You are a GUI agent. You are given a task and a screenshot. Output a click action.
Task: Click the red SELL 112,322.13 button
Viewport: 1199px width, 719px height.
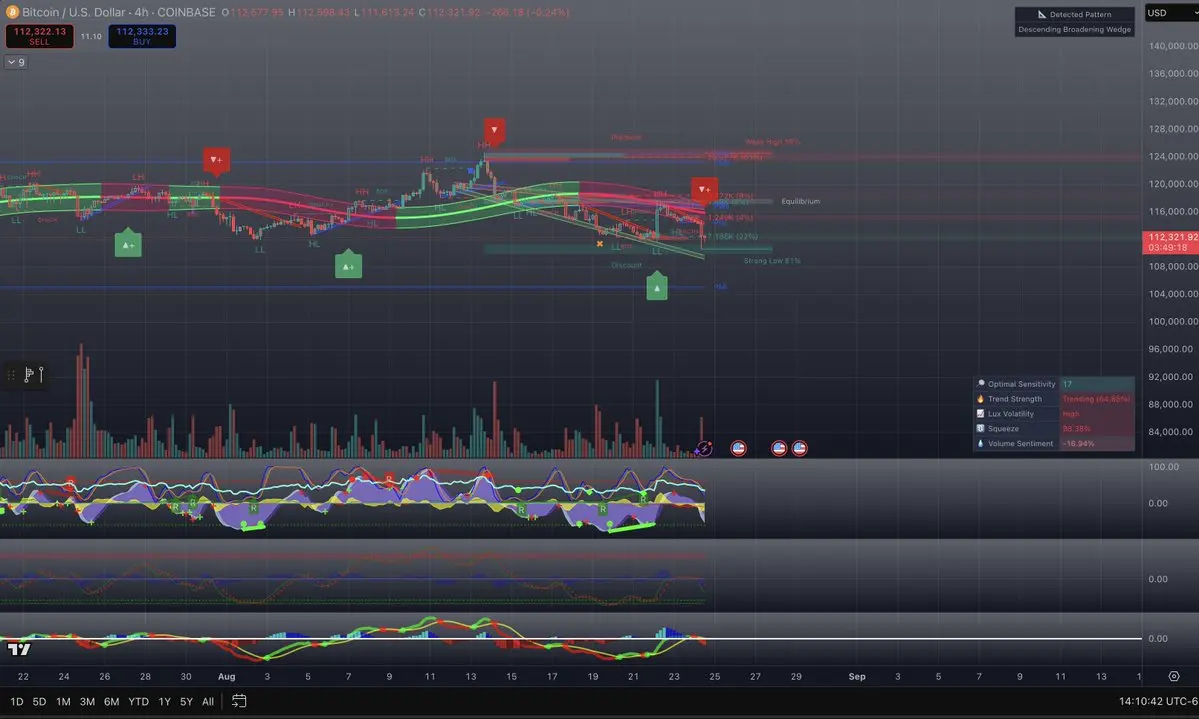(x=40, y=36)
